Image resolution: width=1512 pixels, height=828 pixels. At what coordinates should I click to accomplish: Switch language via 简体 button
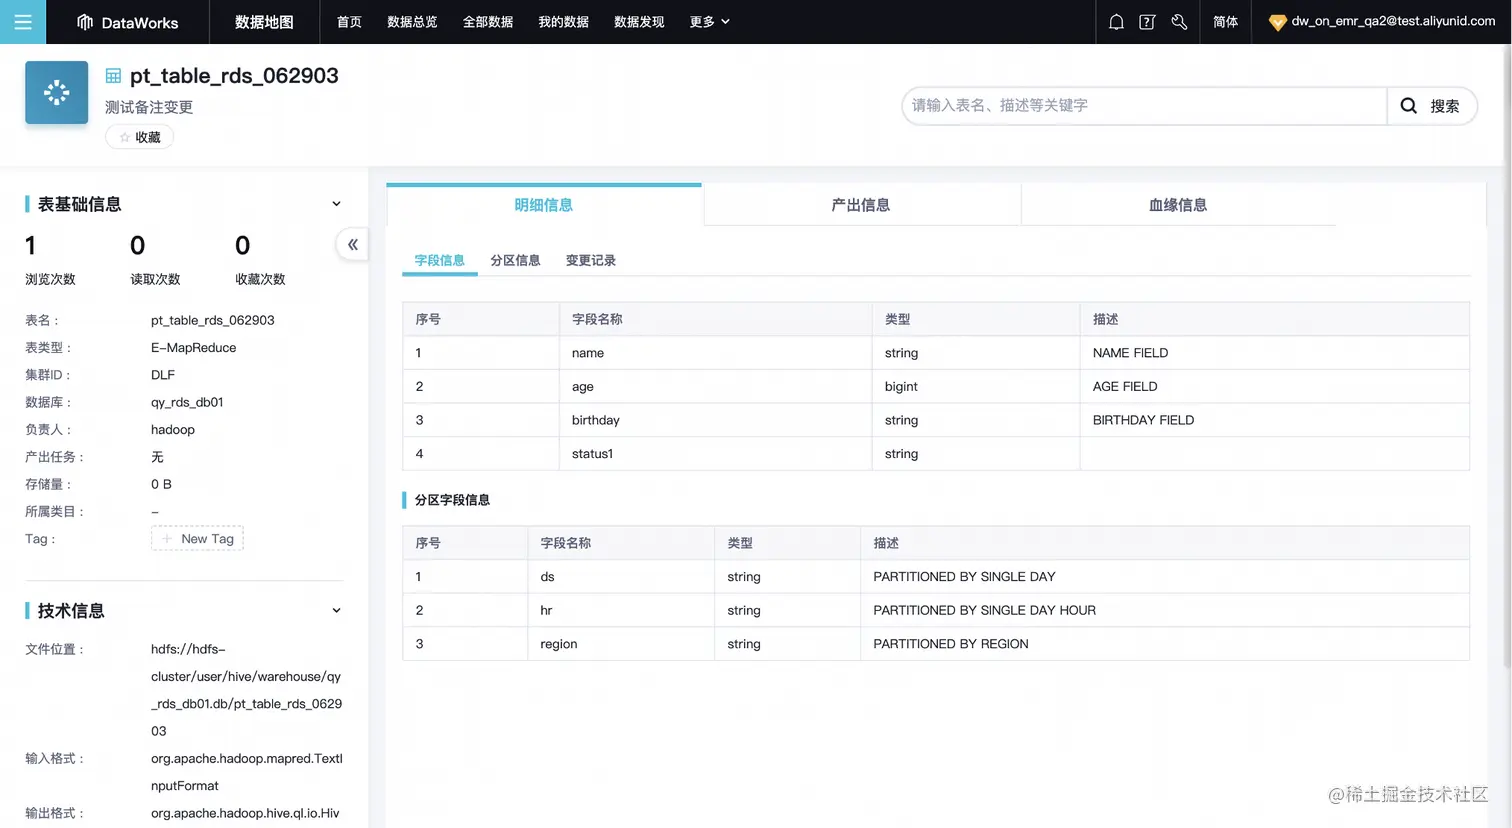(x=1225, y=22)
